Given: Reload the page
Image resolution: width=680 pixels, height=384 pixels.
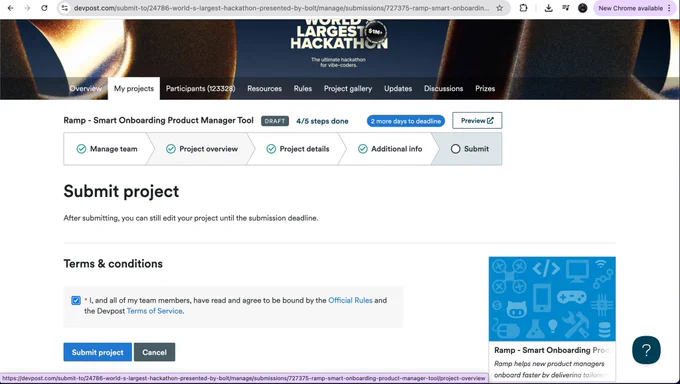Looking at the screenshot, I should 44,8.
